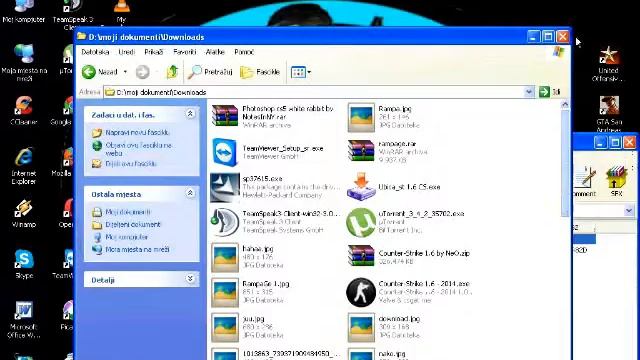Open Moja mjesta na mreži sidebar link

tap(137, 249)
